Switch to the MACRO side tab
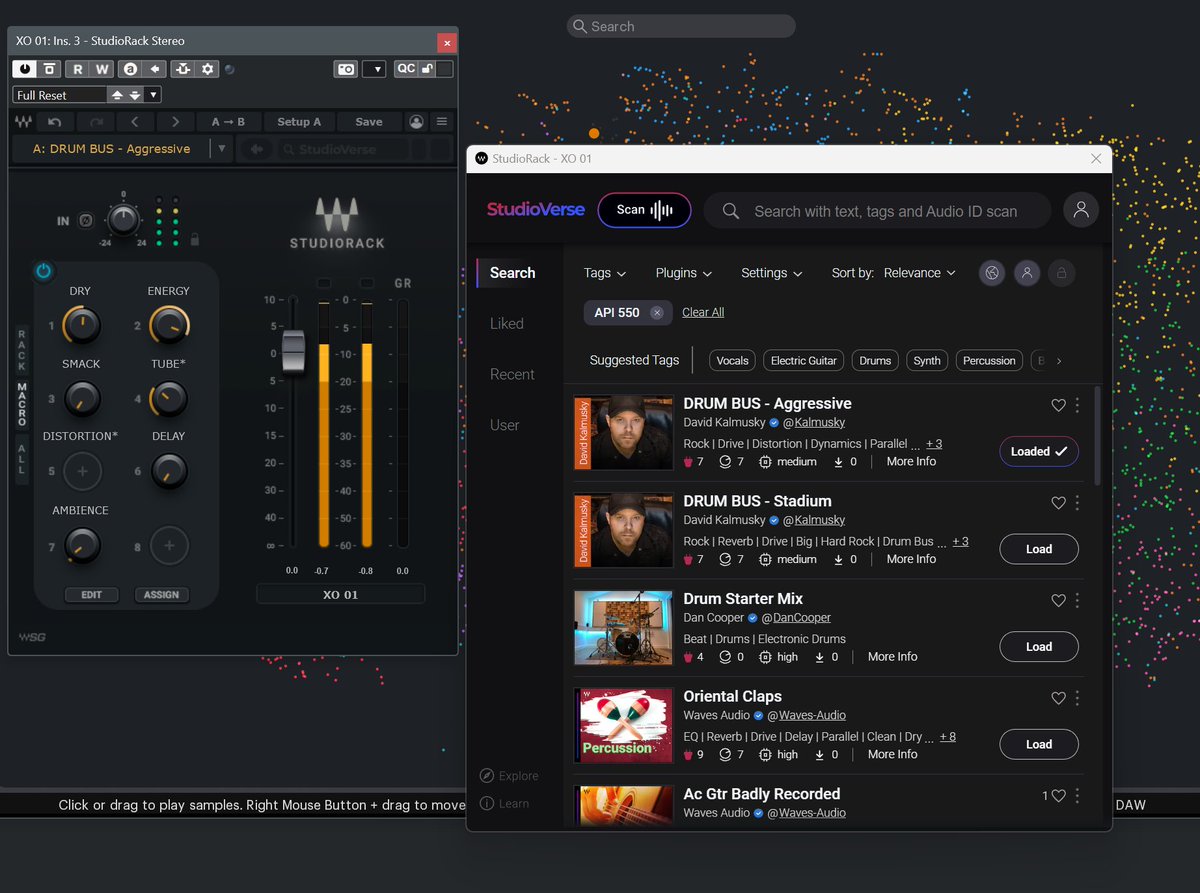 [x=22, y=405]
